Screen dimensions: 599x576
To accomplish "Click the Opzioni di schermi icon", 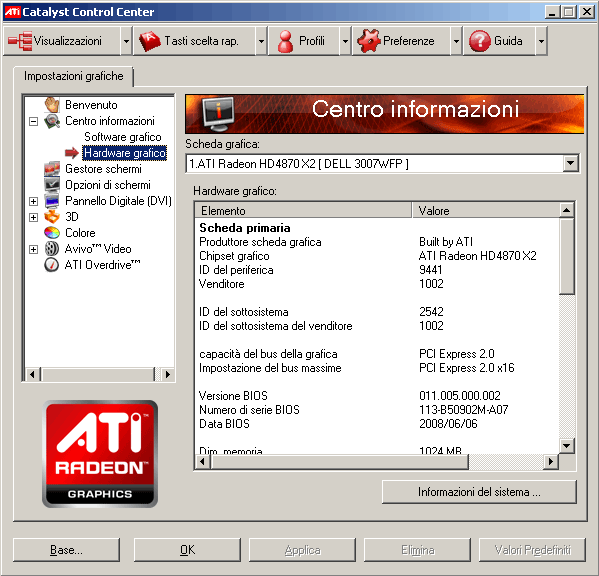I will click(x=52, y=184).
